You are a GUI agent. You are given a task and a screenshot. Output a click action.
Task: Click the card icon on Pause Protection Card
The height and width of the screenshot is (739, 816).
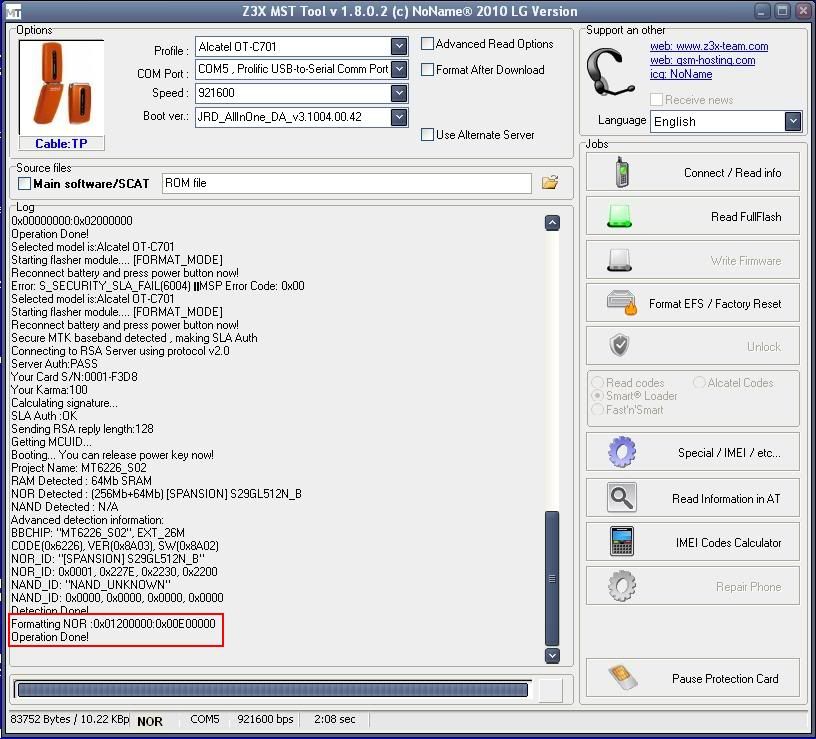click(621, 678)
